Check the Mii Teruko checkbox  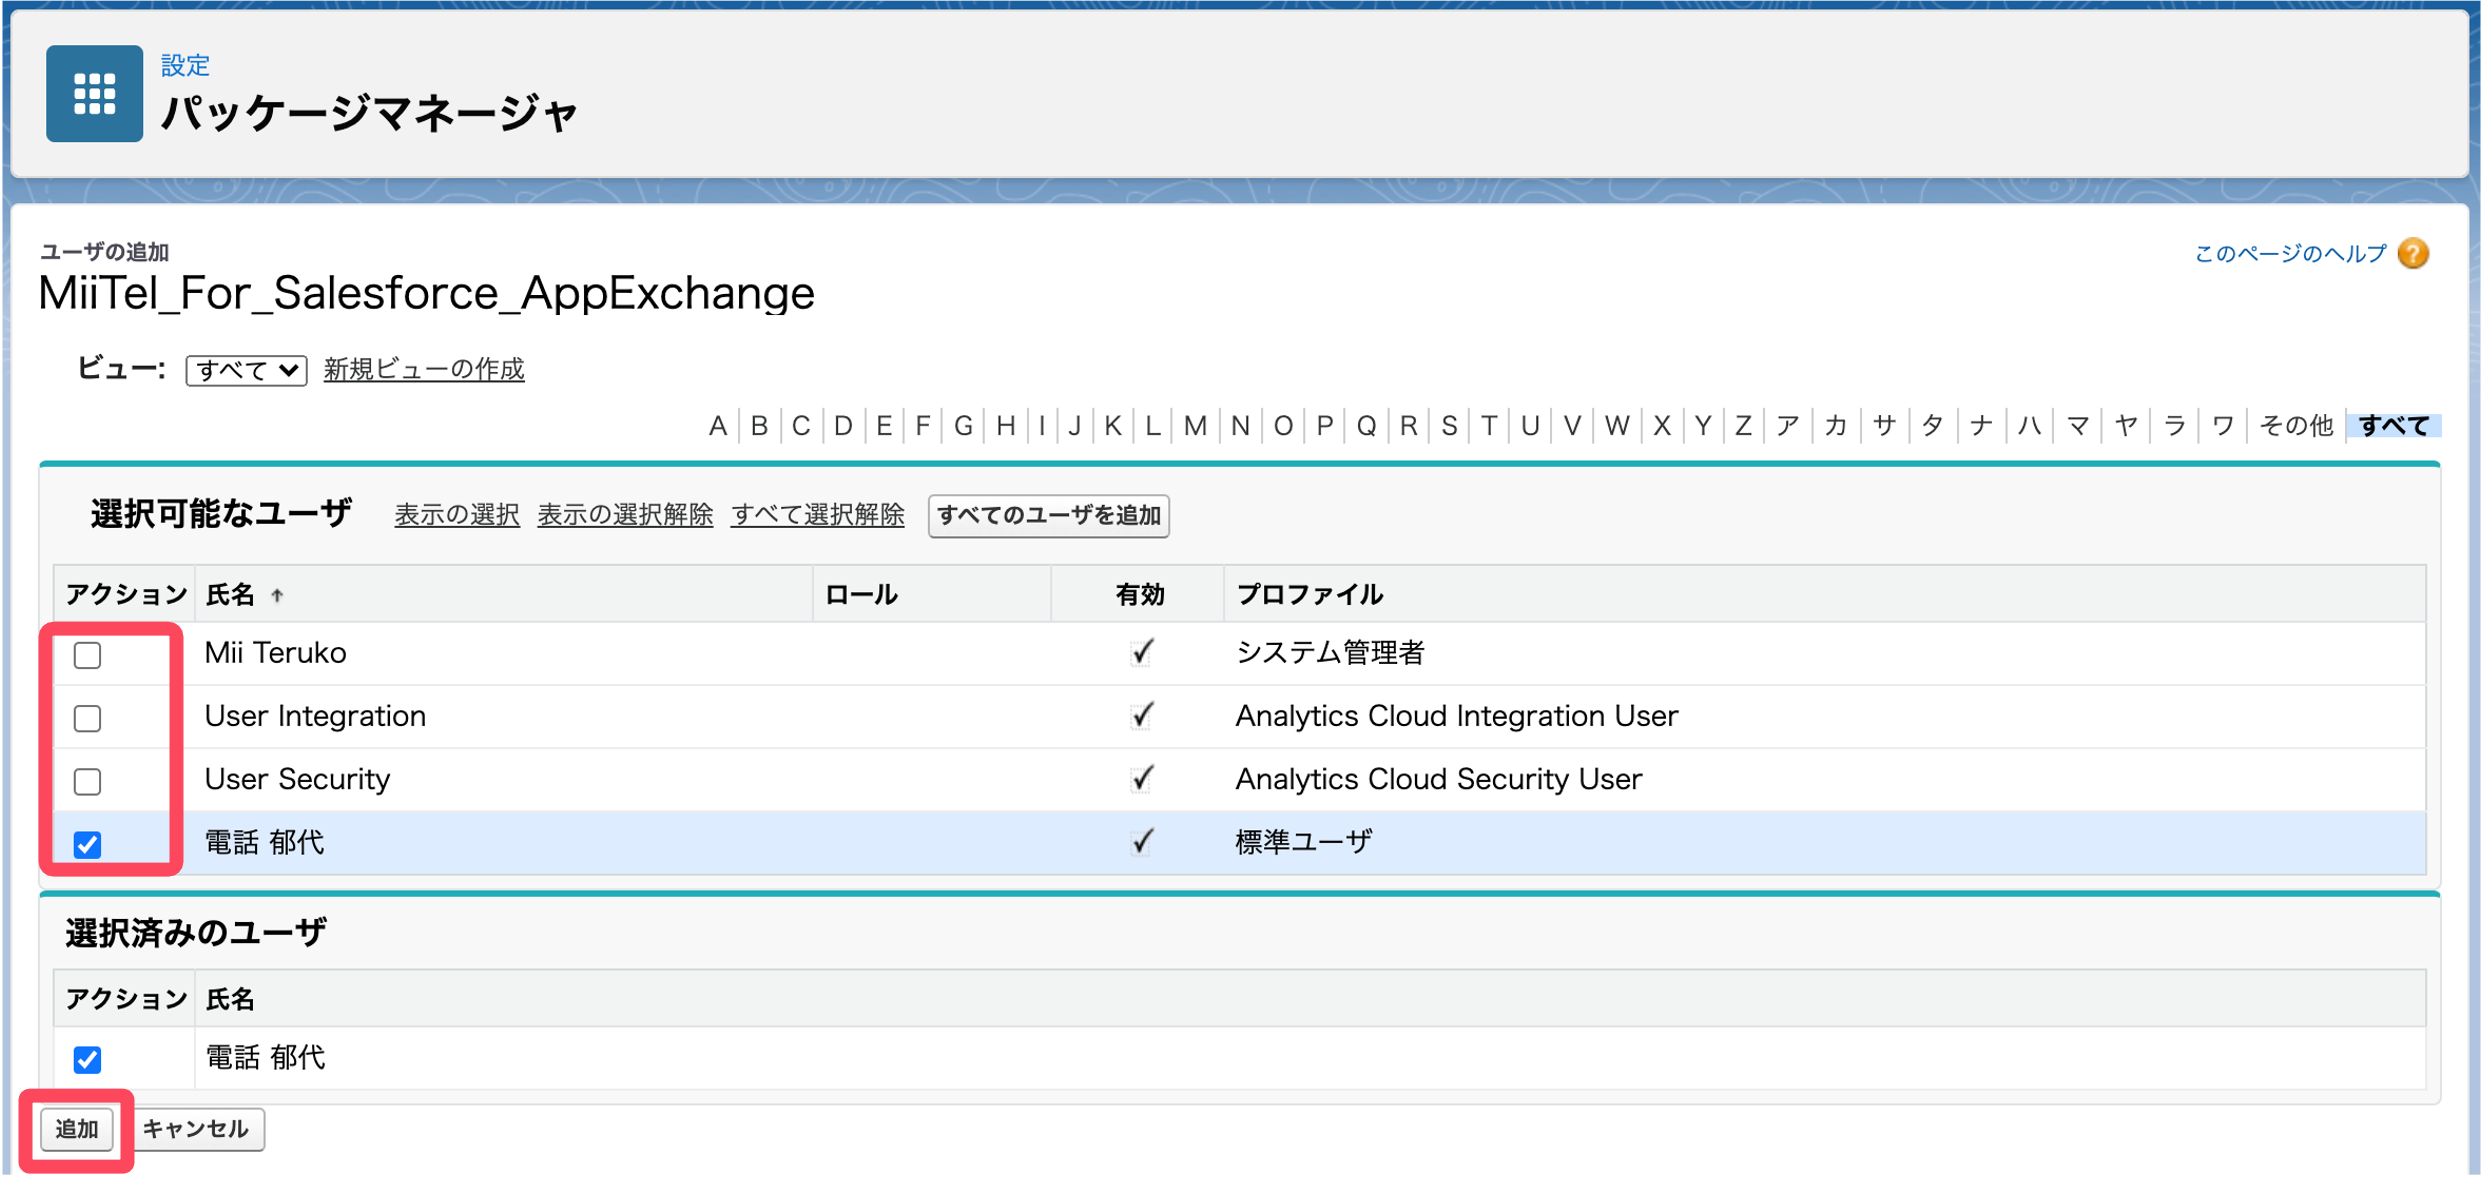click(88, 655)
